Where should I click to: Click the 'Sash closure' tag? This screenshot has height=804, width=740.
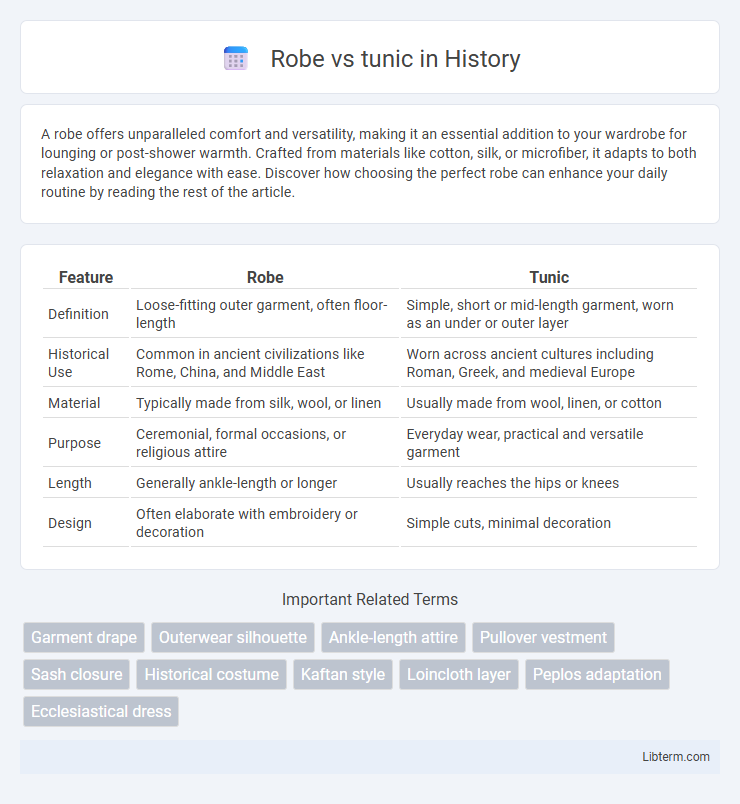click(76, 674)
